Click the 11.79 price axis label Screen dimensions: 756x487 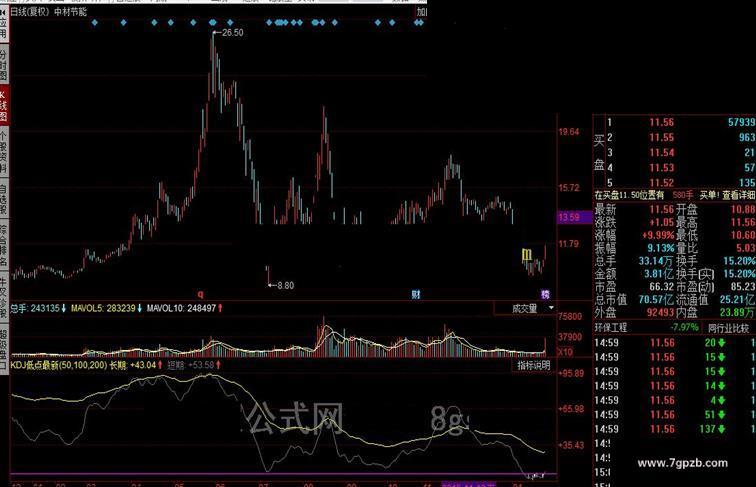pyautogui.click(x=569, y=244)
